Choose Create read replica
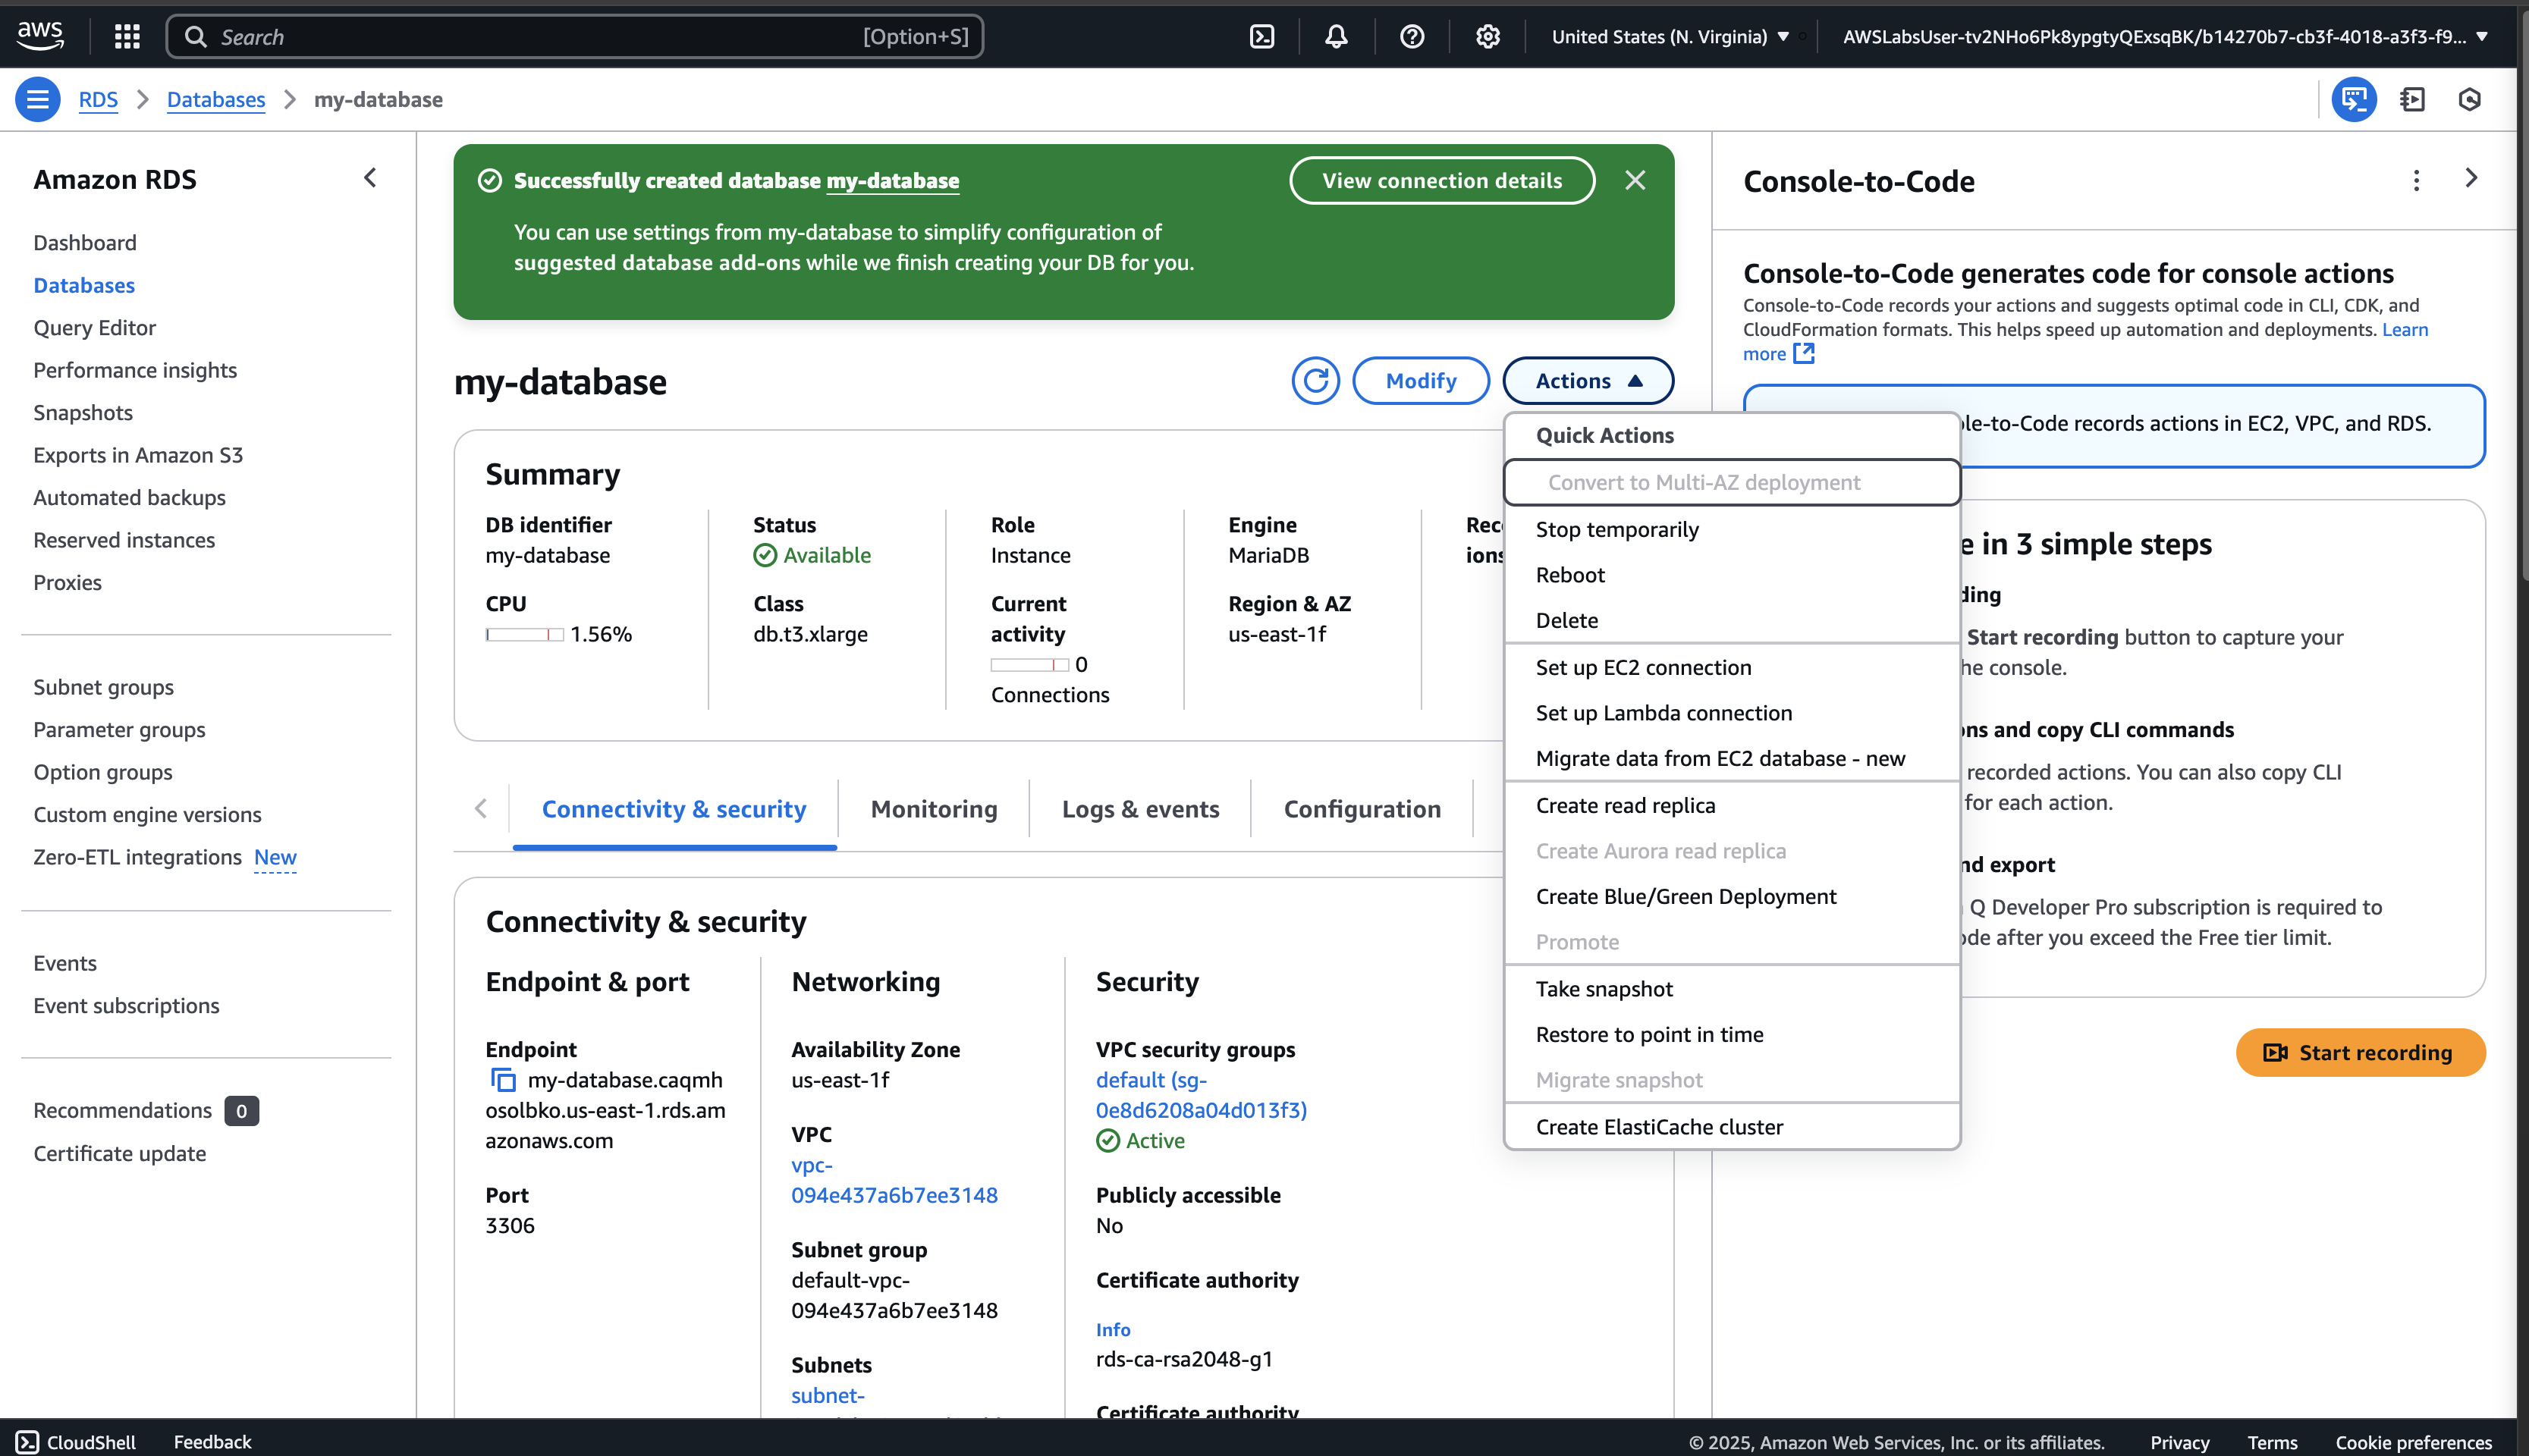 pos(1731,806)
